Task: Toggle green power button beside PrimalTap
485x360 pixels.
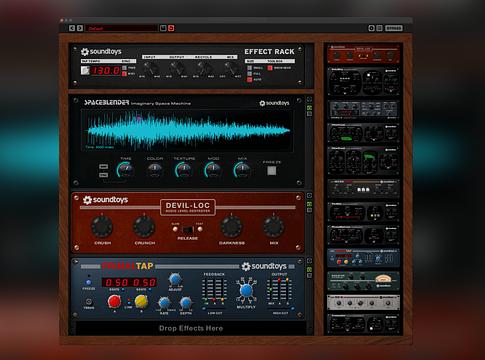Action: (309, 269)
